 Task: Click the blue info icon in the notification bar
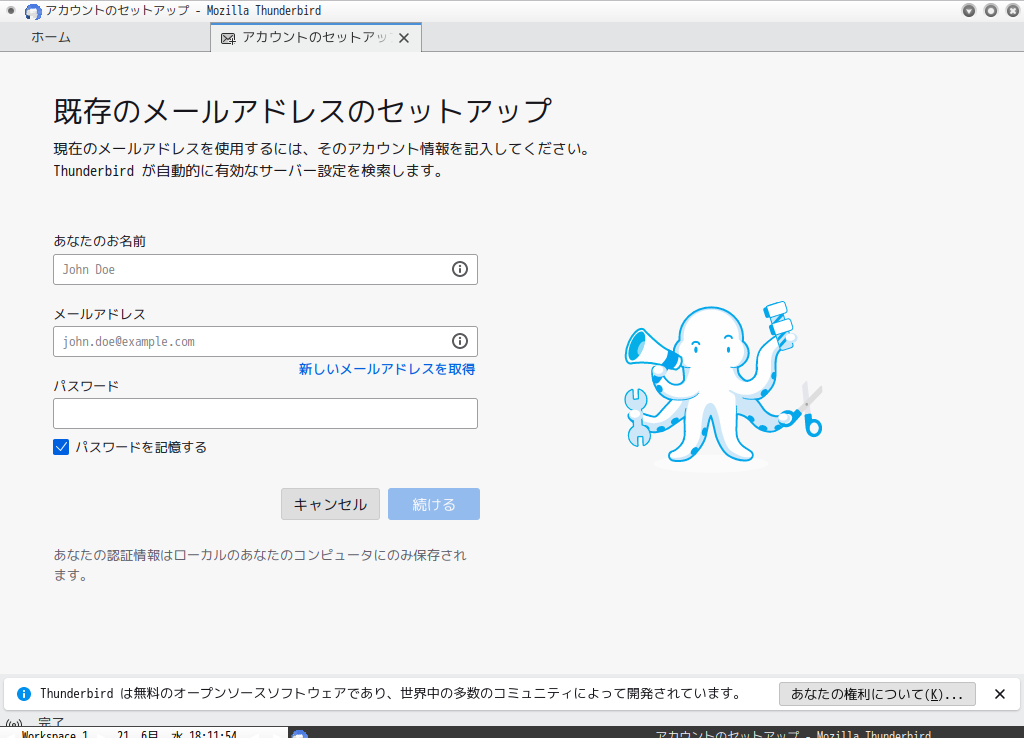(x=24, y=694)
